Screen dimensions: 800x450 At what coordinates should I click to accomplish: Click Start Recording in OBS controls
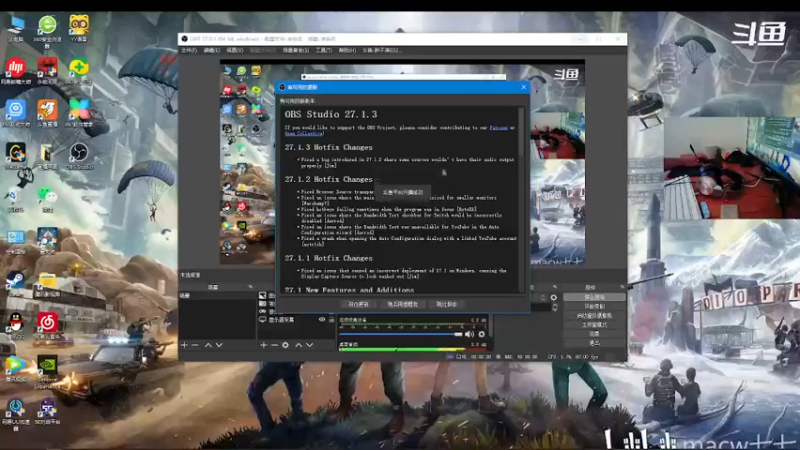(x=594, y=306)
